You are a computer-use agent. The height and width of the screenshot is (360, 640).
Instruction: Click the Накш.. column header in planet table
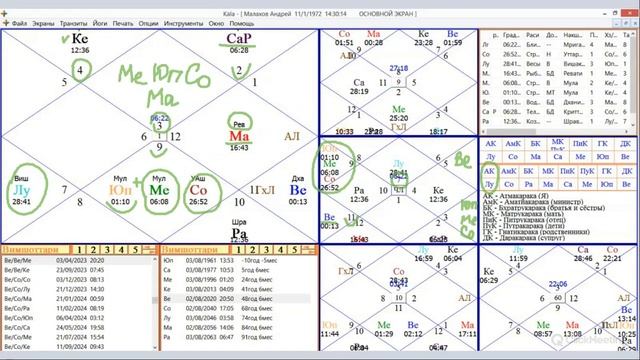point(573,36)
